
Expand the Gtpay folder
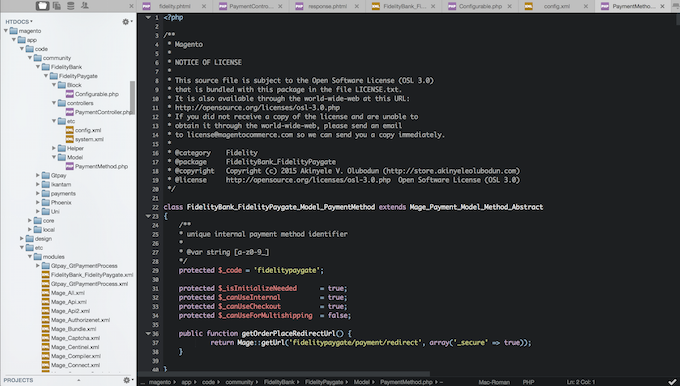(38, 175)
